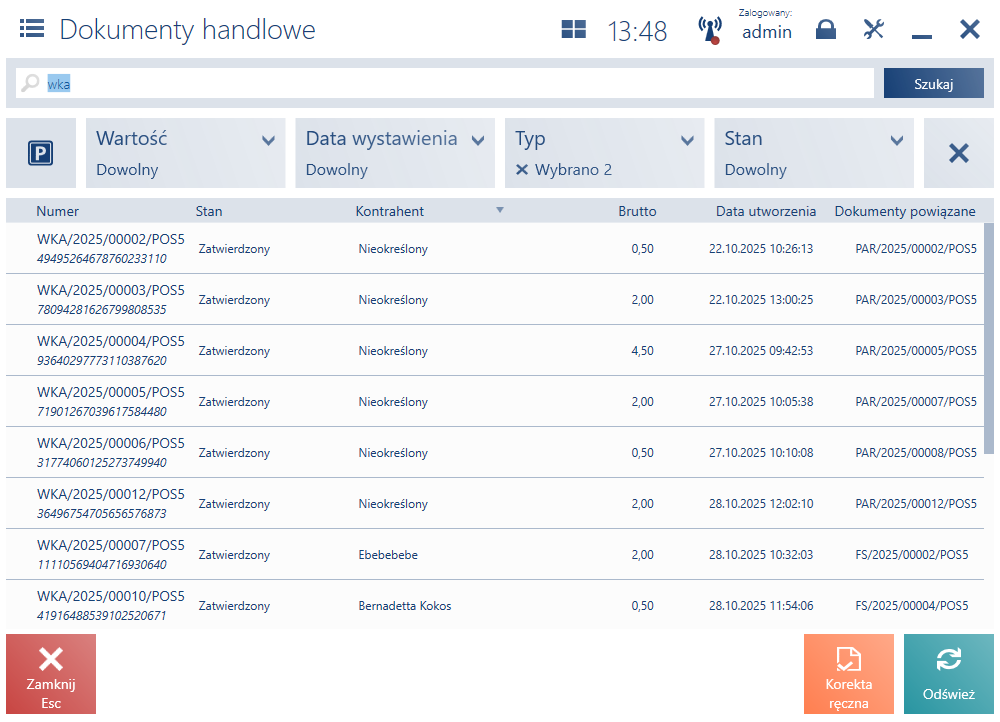Expand the Data wystawienia filter dropdown
Viewport: 1000px width, 722px height.
(x=395, y=153)
